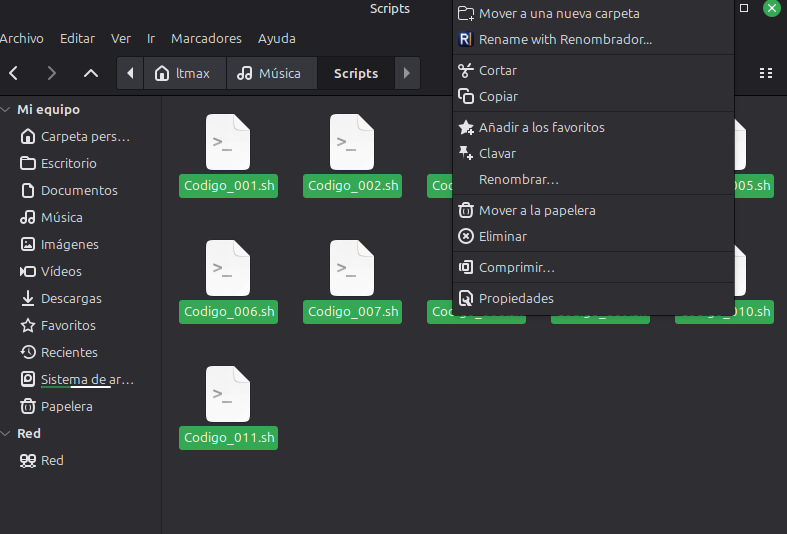Image resolution: width=787 pixels, height=534 pixels.
Task: Switch to compact view icon in toolbar
Action: point(766,73)
